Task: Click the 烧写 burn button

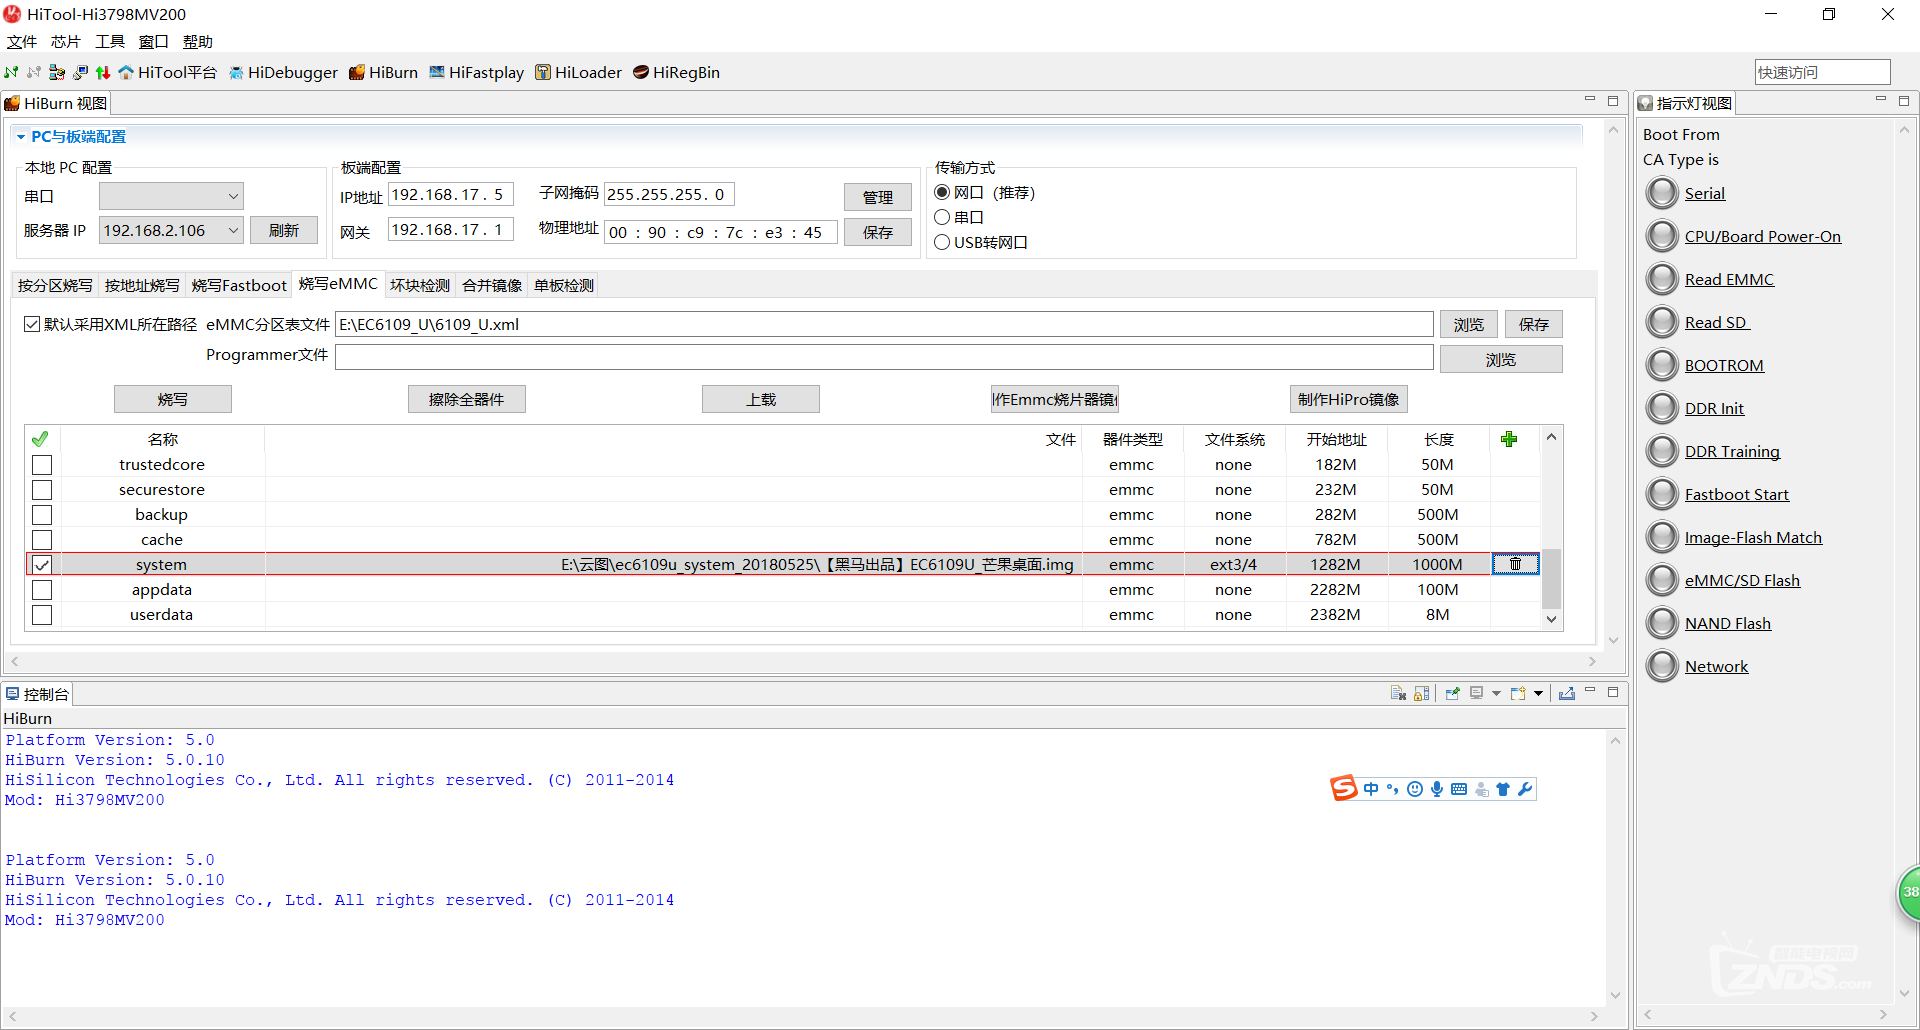Action: (172, 399)
